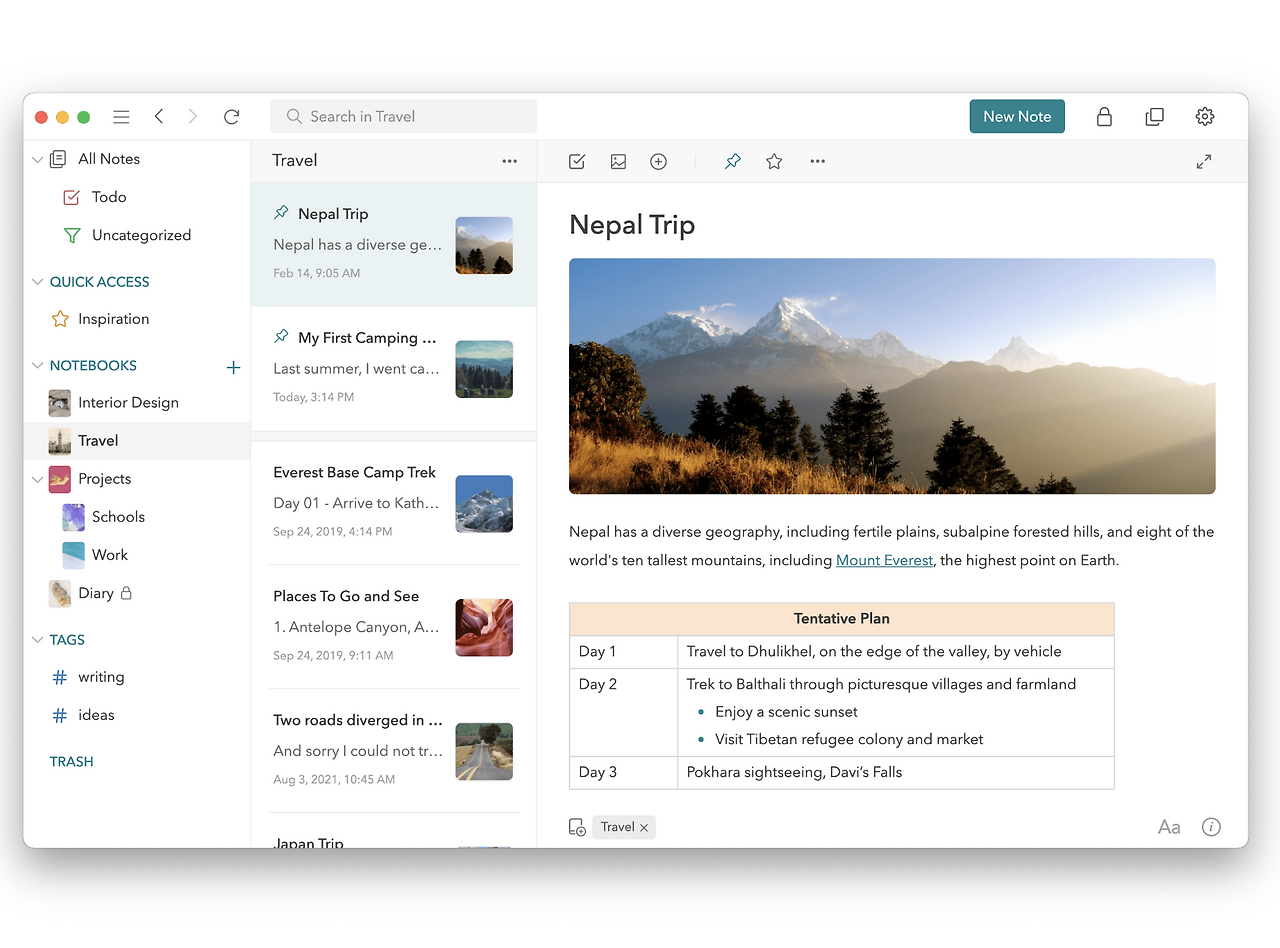1280x948 pixels.
Task: Collapse the Quick Access section
Action: pos(38,282)
